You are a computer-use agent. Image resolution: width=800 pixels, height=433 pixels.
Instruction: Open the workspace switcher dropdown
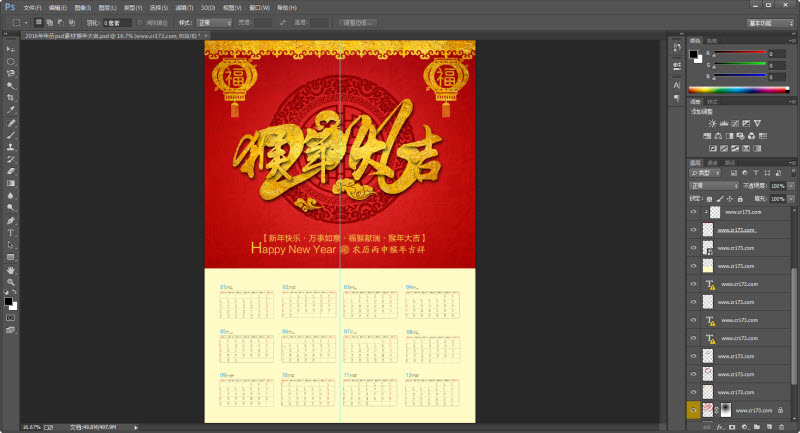770,23
